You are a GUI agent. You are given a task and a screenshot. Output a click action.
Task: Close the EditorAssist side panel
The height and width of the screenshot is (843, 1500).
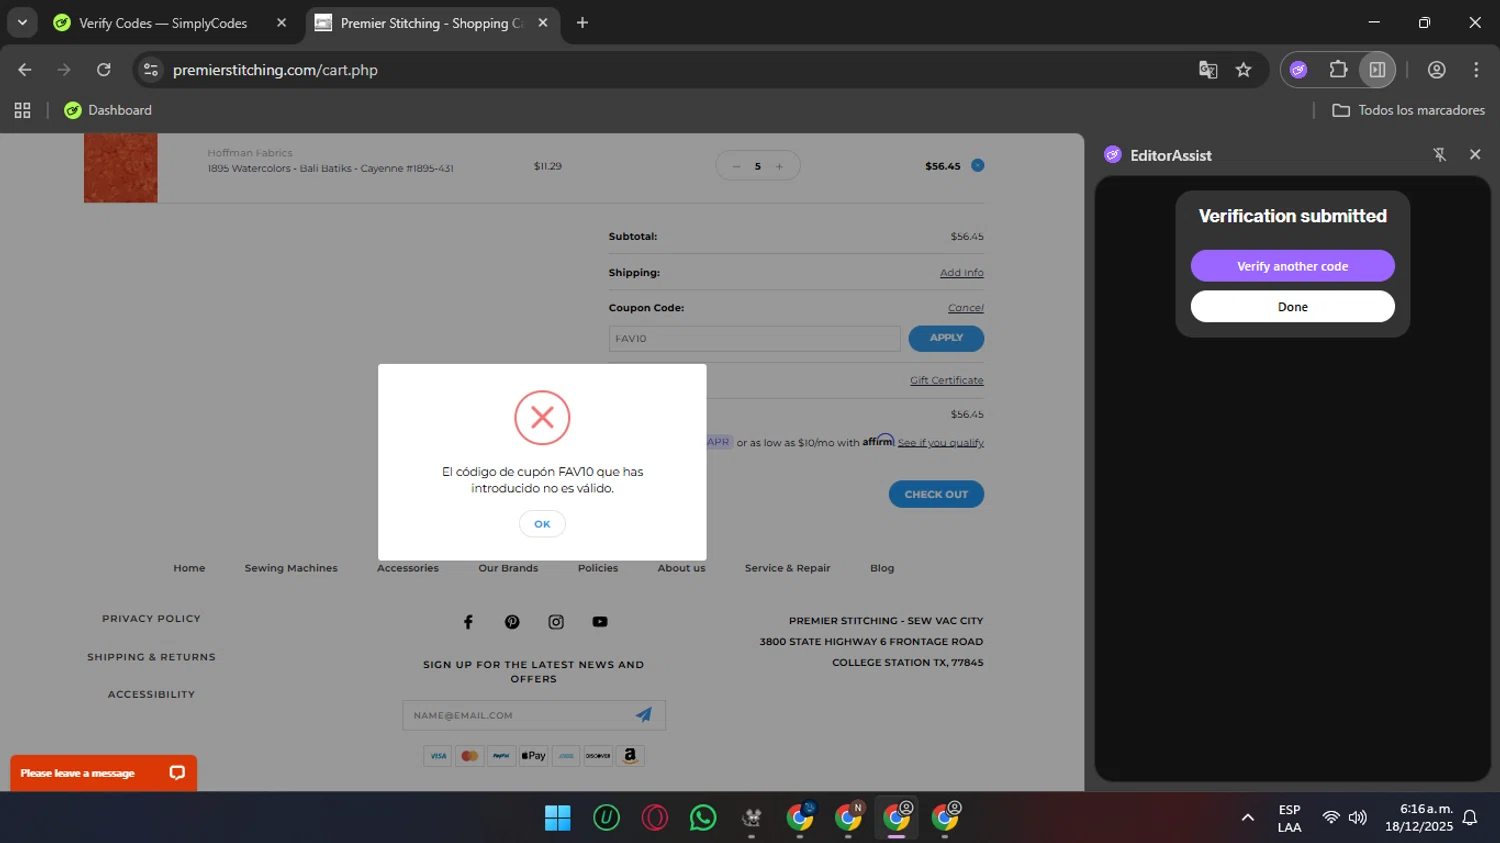(1475, 154)
